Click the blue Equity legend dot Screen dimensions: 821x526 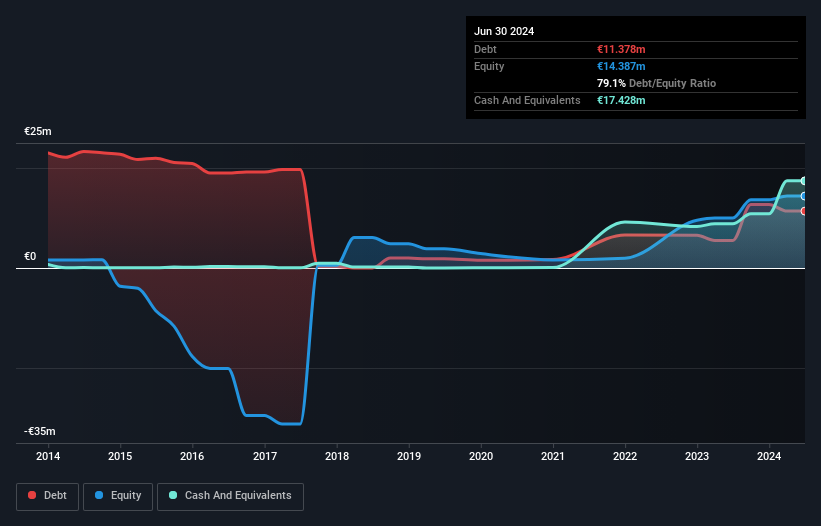click(99, 495)
